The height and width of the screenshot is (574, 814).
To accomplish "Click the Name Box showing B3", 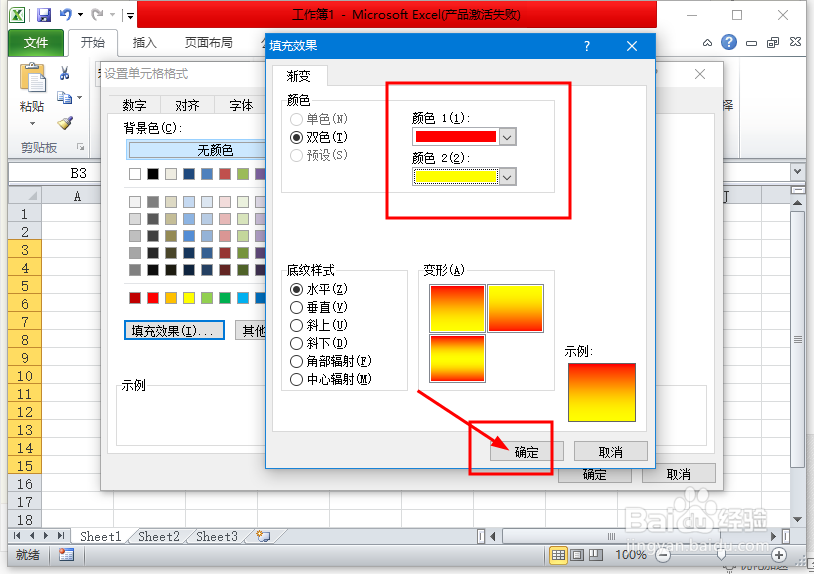I will tap(55, 173).
